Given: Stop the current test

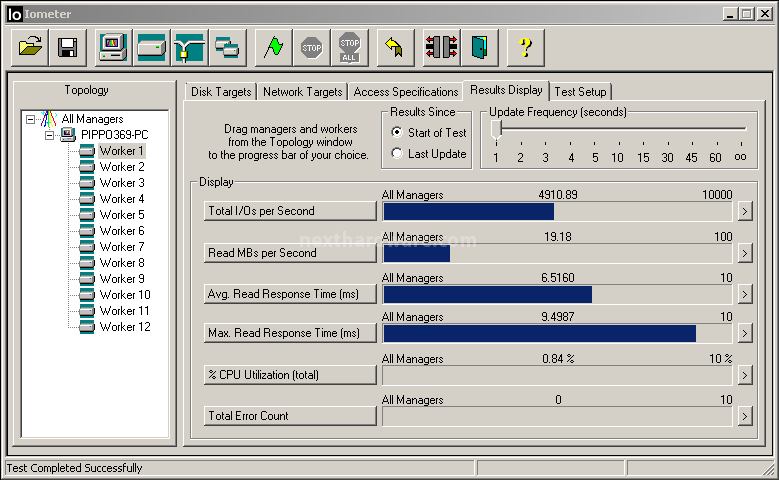Looking at the screenshot, I should click(x=312, y=48).
